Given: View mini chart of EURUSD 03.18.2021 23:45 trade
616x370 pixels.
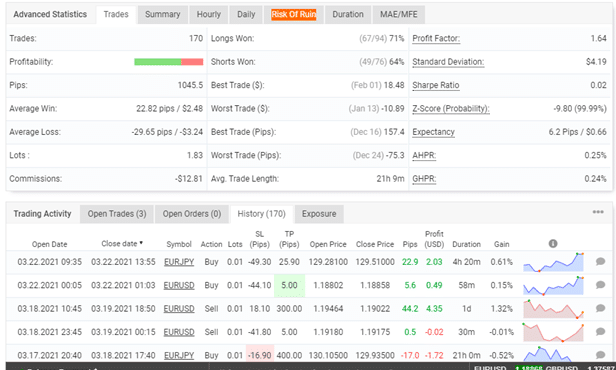Looking at the screenshot, I should (554, 333).
